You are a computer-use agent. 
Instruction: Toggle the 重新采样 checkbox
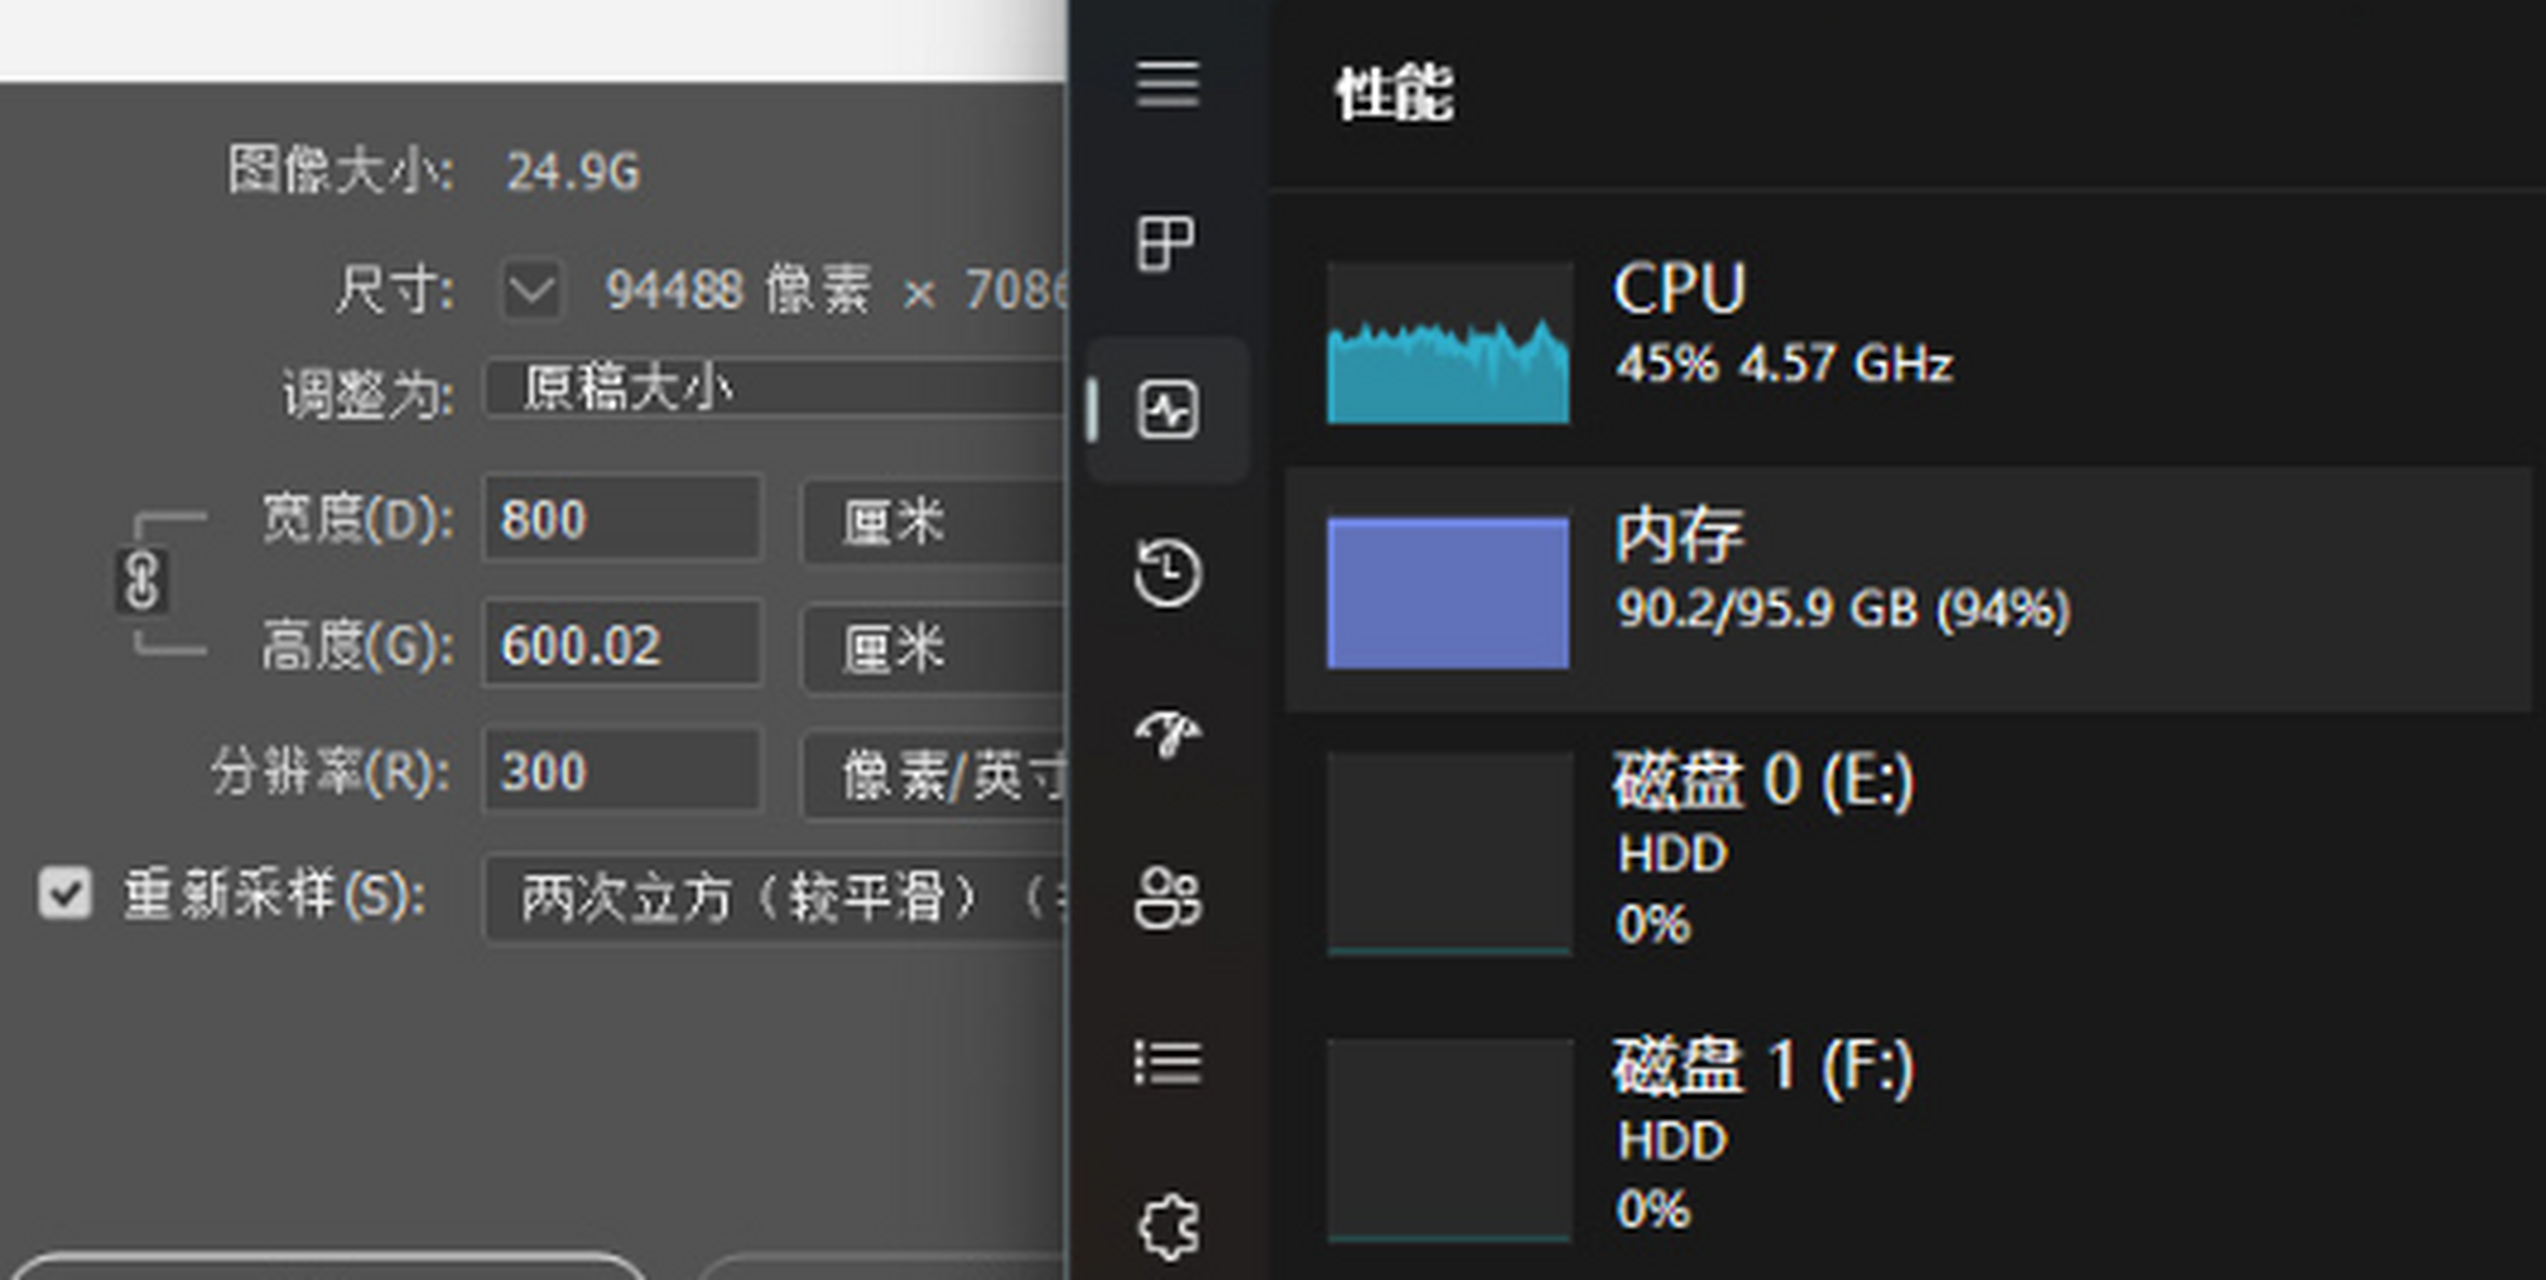65,892
